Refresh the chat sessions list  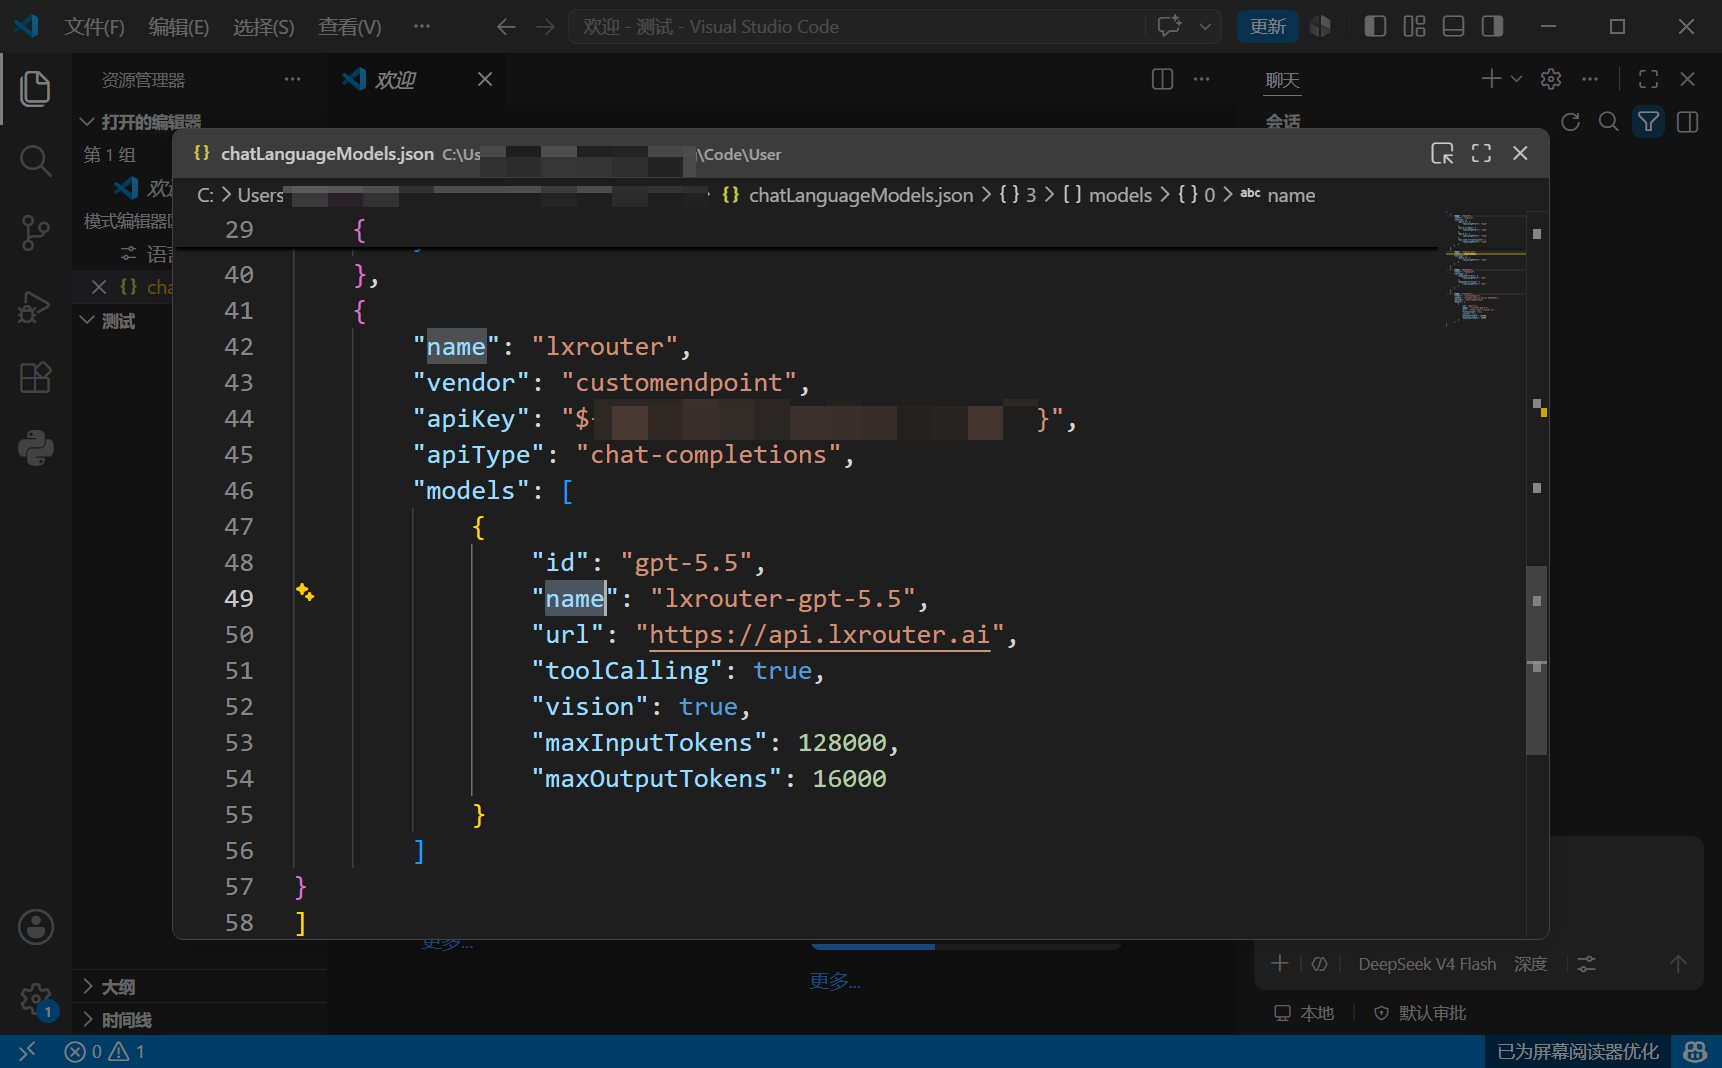point(1570,122)
